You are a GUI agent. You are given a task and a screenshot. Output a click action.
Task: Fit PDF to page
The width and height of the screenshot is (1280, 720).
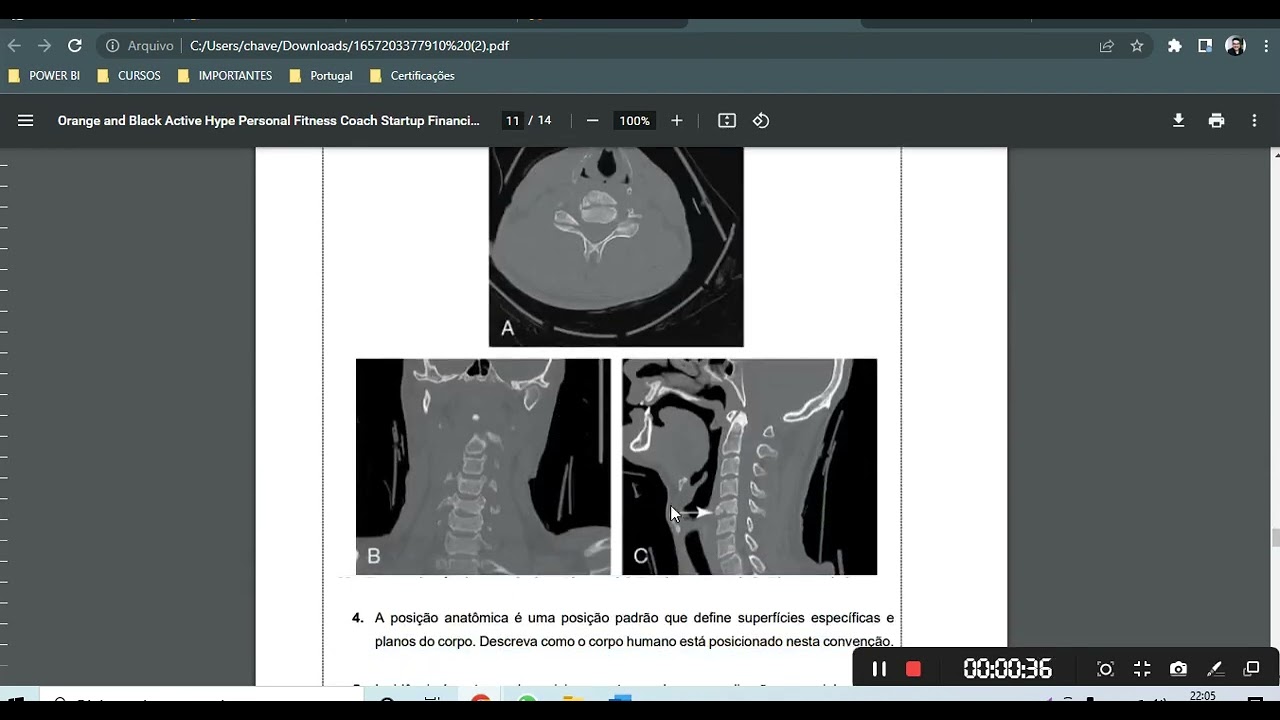tap(727, 120)
